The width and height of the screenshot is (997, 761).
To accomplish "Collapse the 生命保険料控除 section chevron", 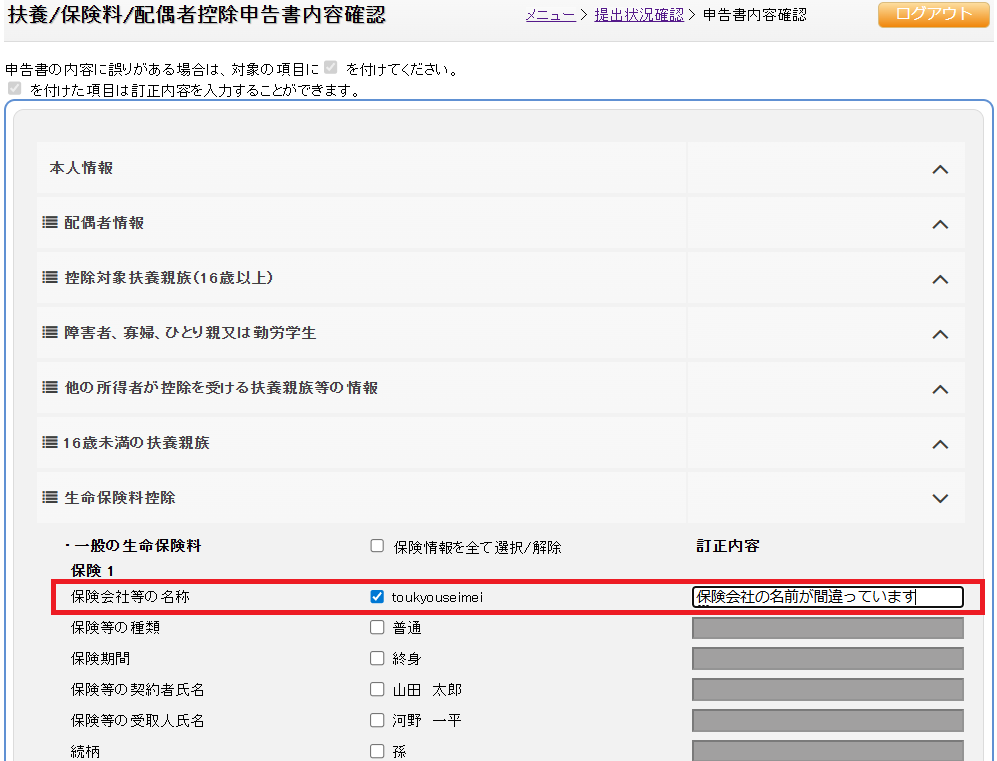I will pos(939,498).
